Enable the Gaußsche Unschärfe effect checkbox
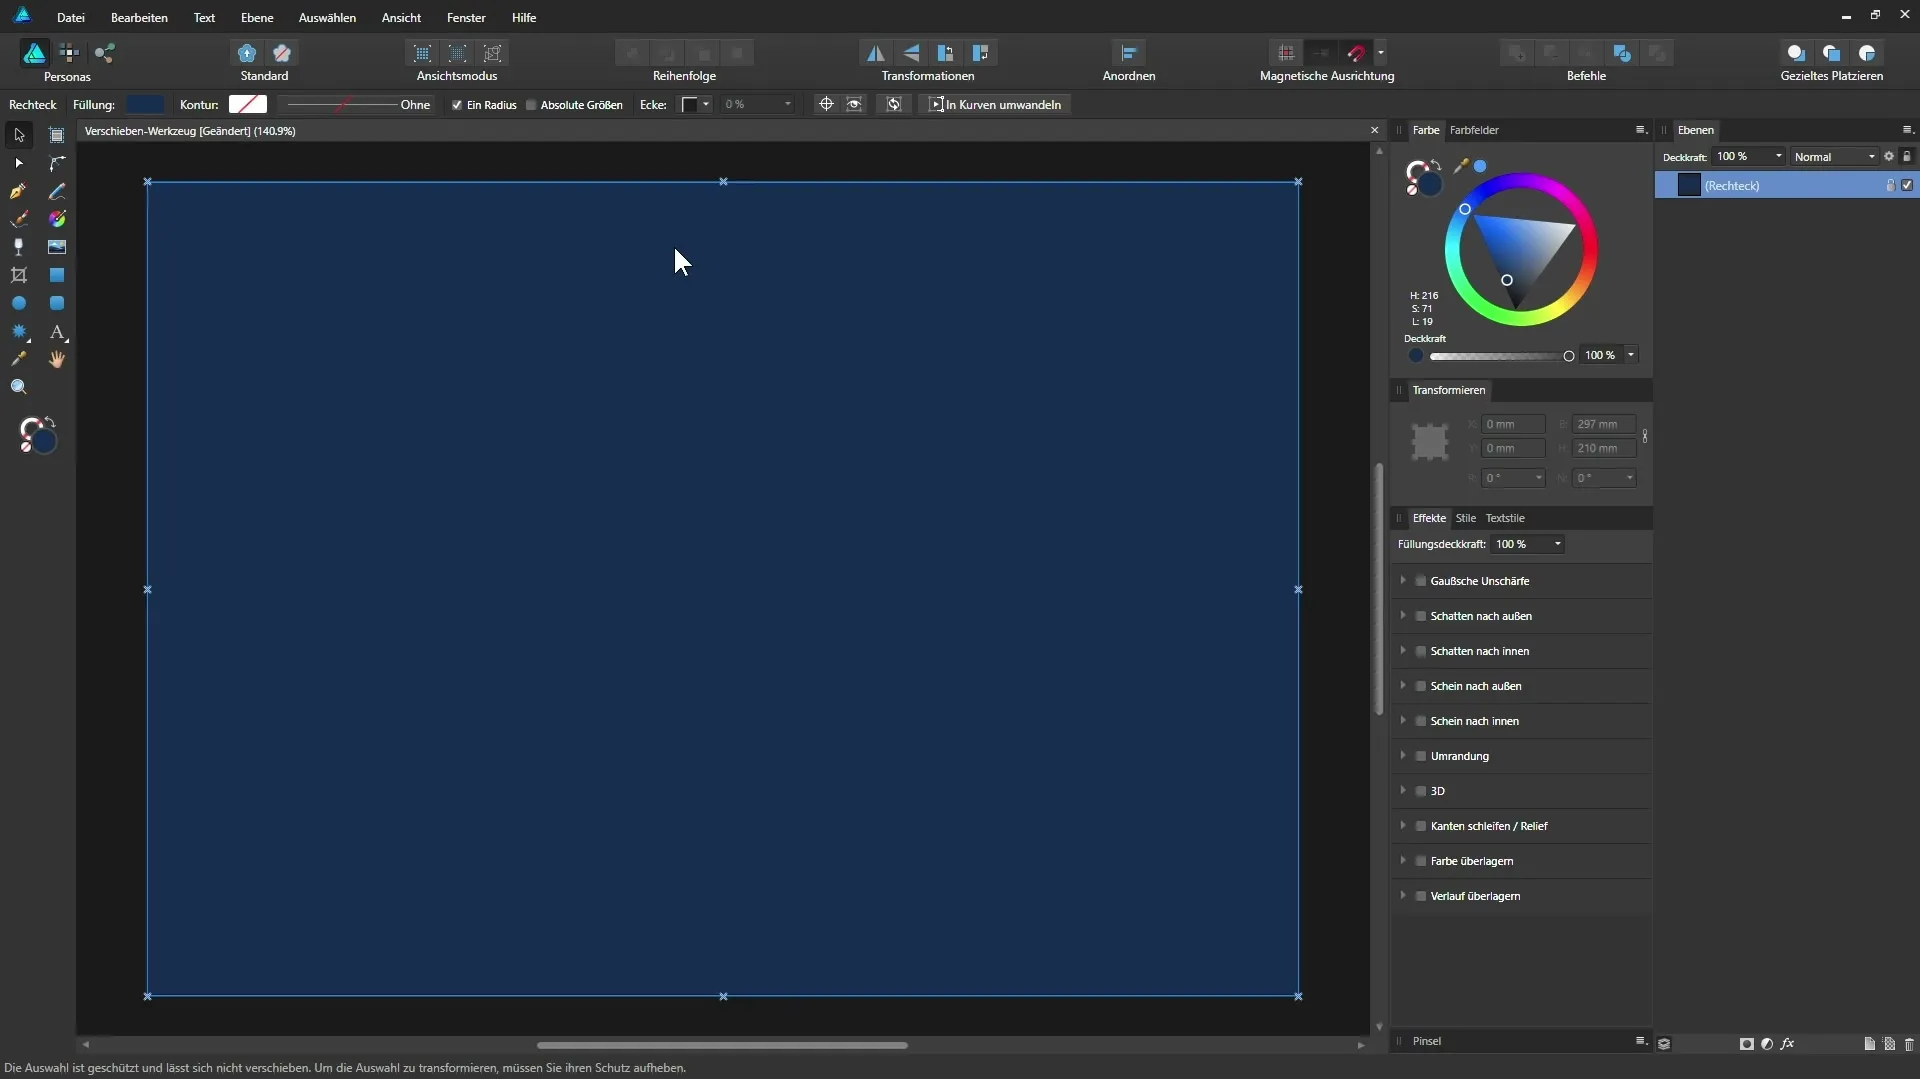Viewport: 1920px width, 1080px height. (1420, 581)
